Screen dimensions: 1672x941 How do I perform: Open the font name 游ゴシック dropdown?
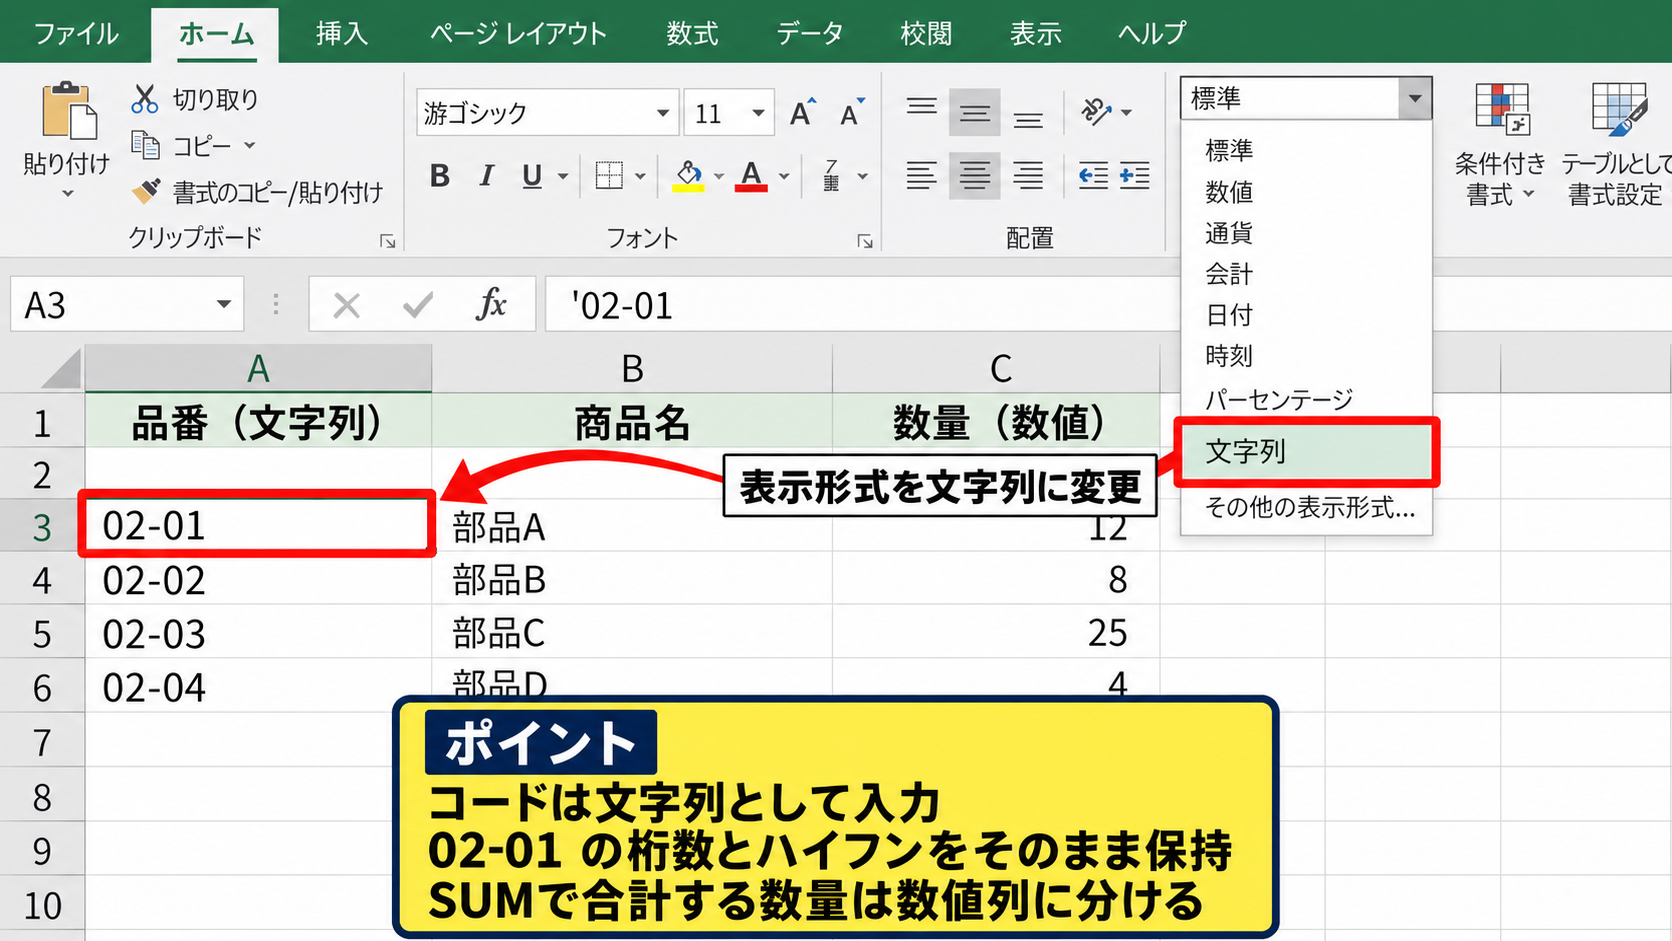[662, 113]
